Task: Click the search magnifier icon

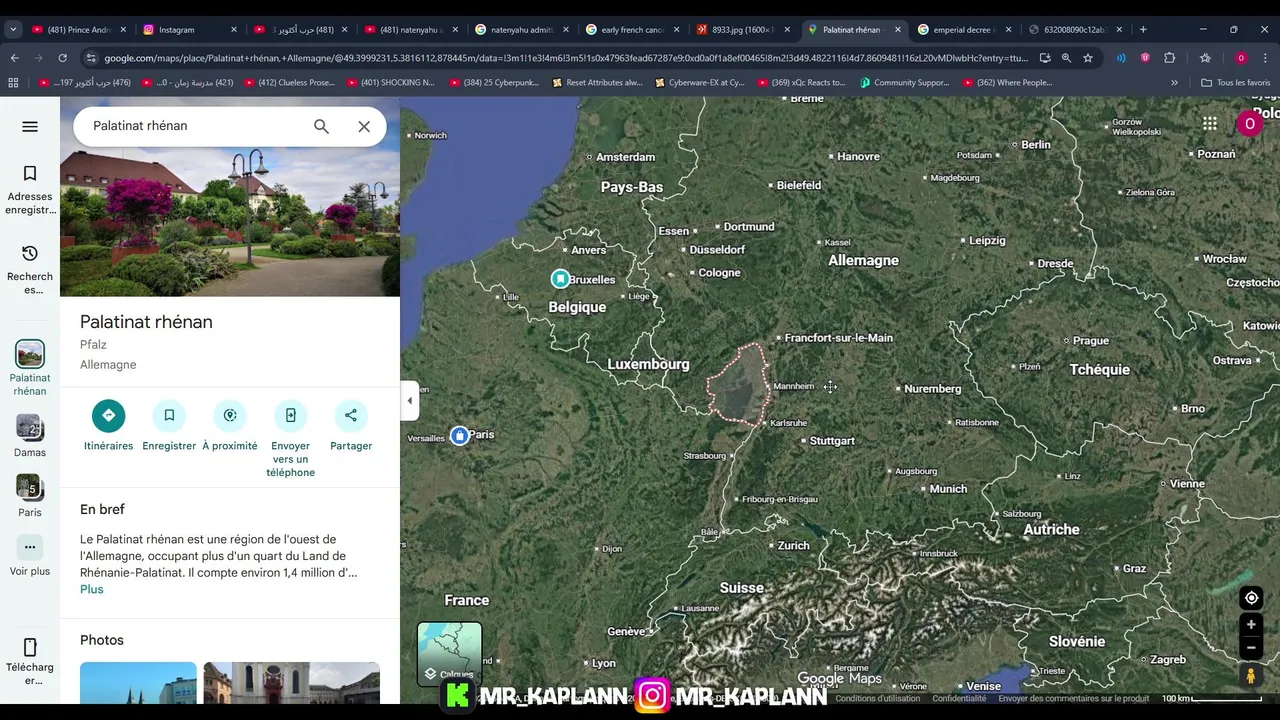Action: click(321, 126)
